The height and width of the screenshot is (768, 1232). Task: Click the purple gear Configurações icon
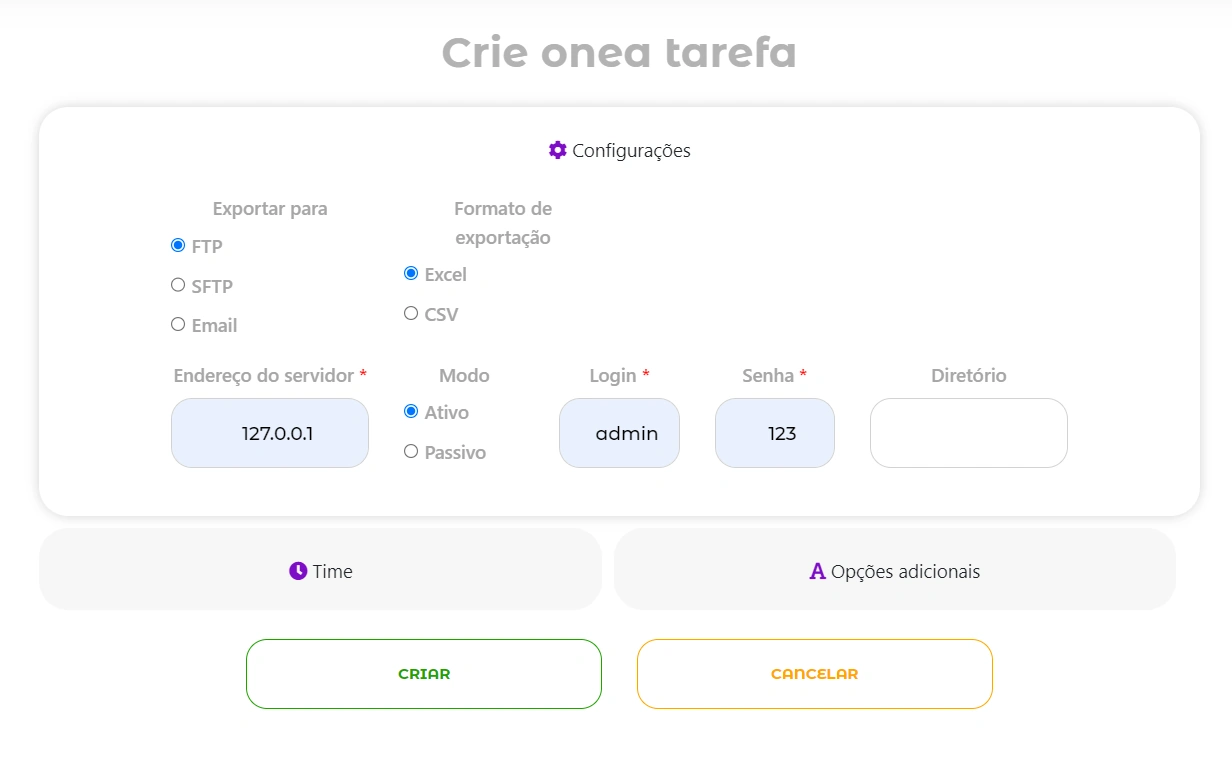point(558,150)
